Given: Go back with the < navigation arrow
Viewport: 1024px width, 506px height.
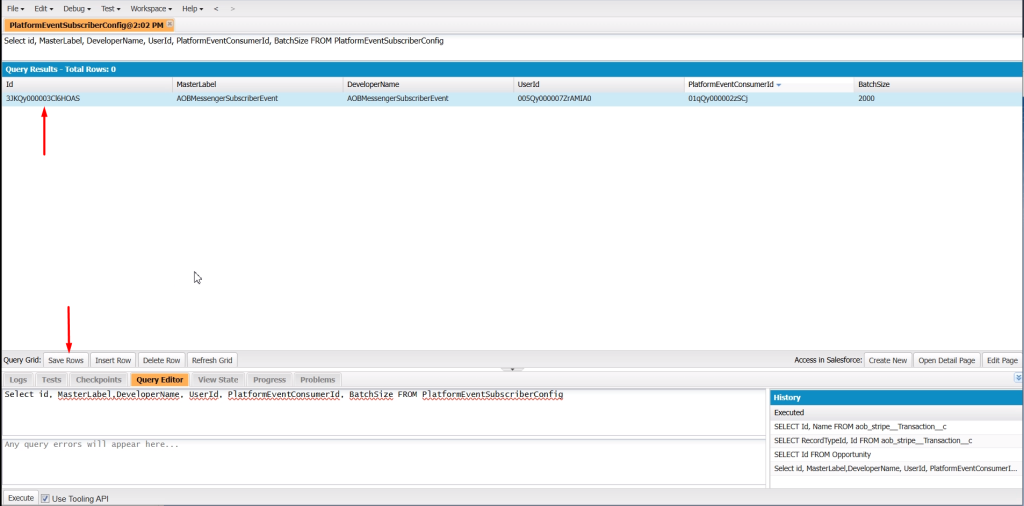Looking at the screenshot, I should point(216,9).
